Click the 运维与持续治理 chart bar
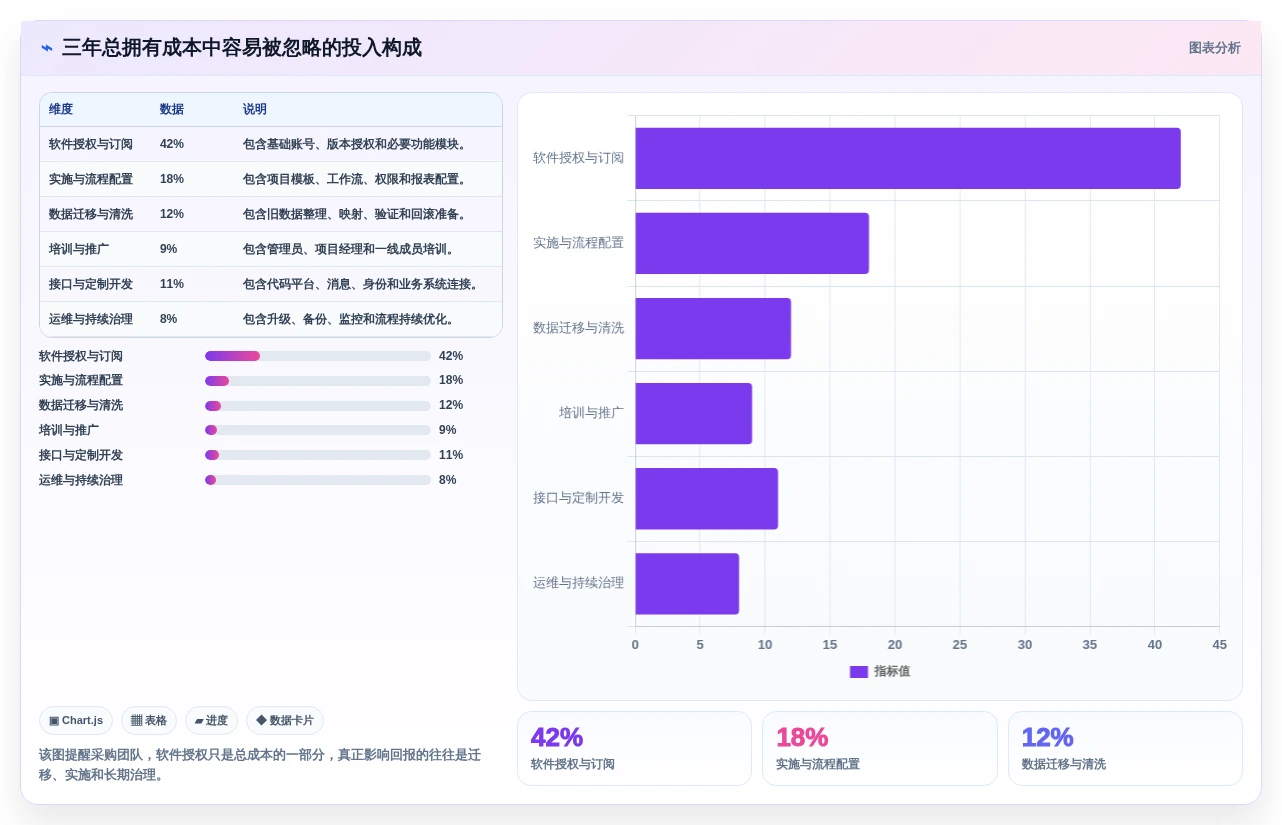Viewport: 1282px width, 825px height. click(x=687, y=584)
